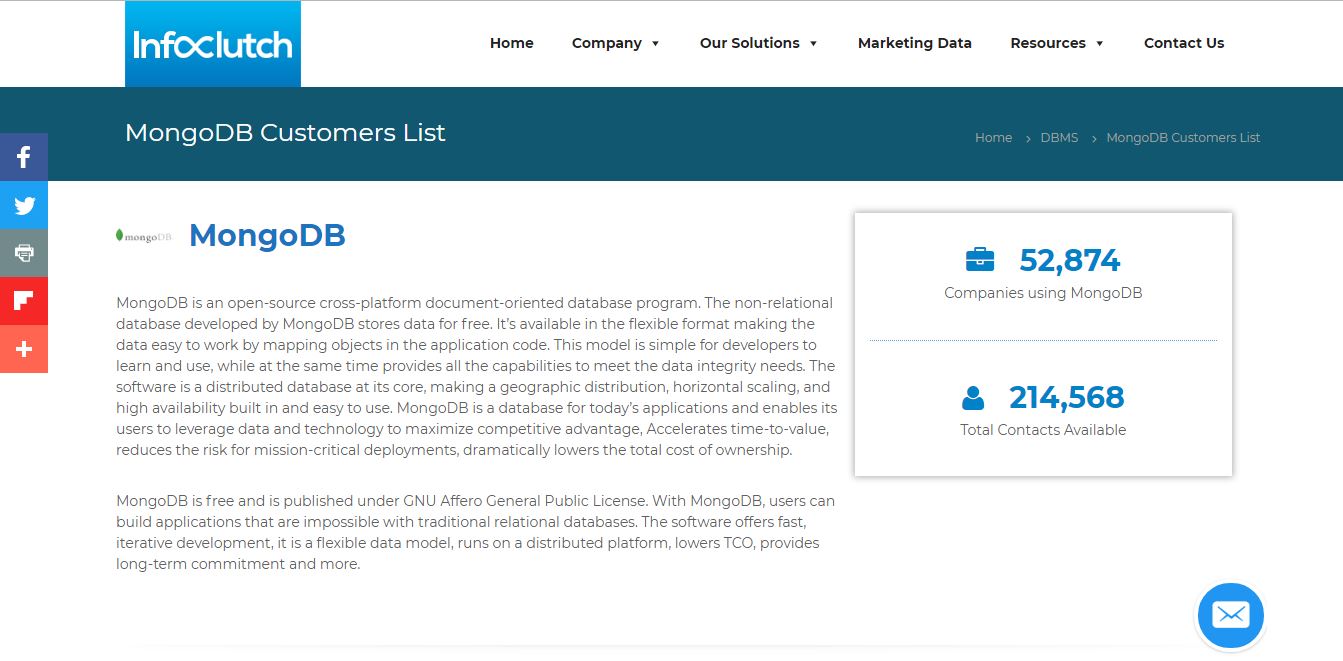
Task: Expand Our Solutions dropdown arrow
Action: (x=814, y=44)
